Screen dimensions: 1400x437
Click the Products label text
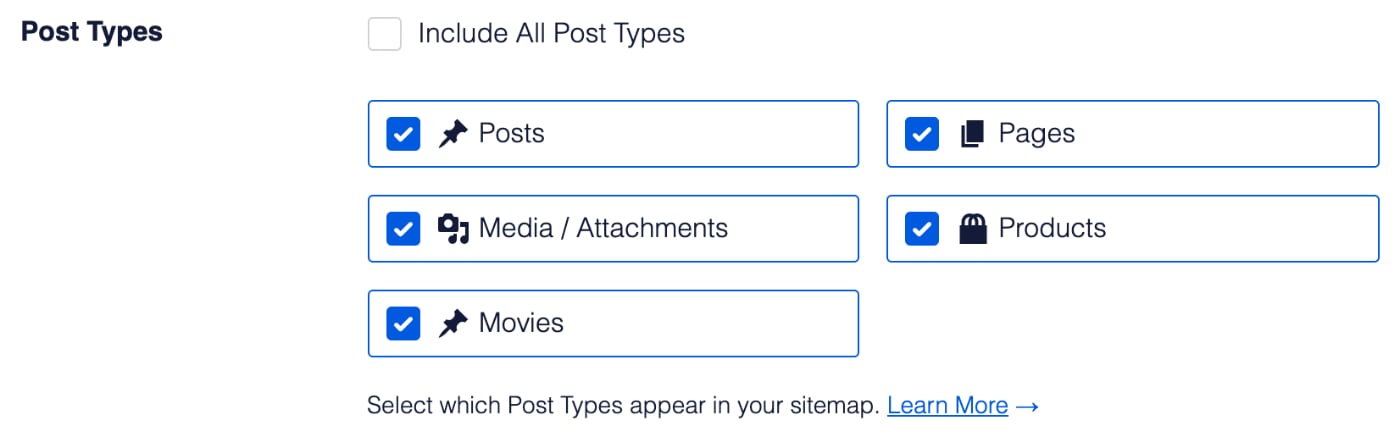1052,229
